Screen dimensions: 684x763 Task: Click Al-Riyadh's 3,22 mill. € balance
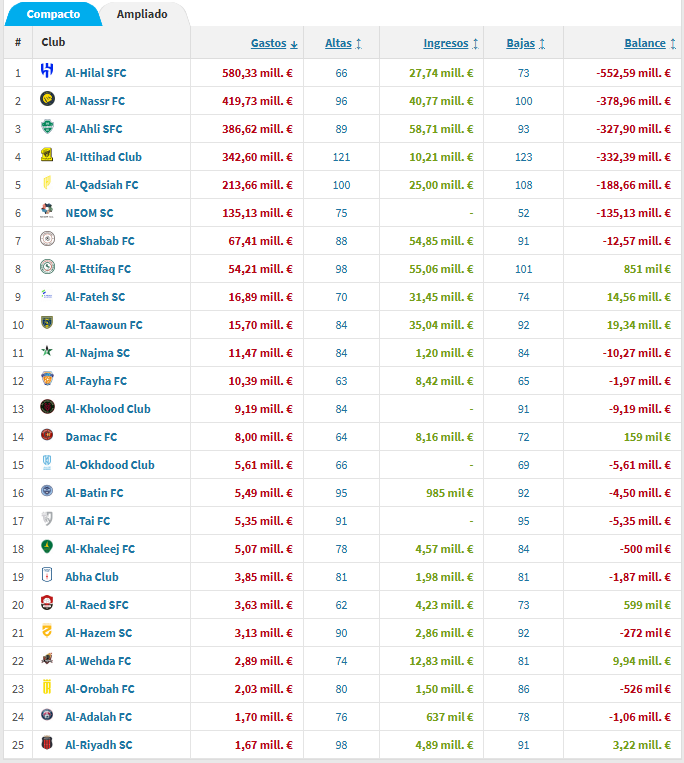click(x=642, y=745)
